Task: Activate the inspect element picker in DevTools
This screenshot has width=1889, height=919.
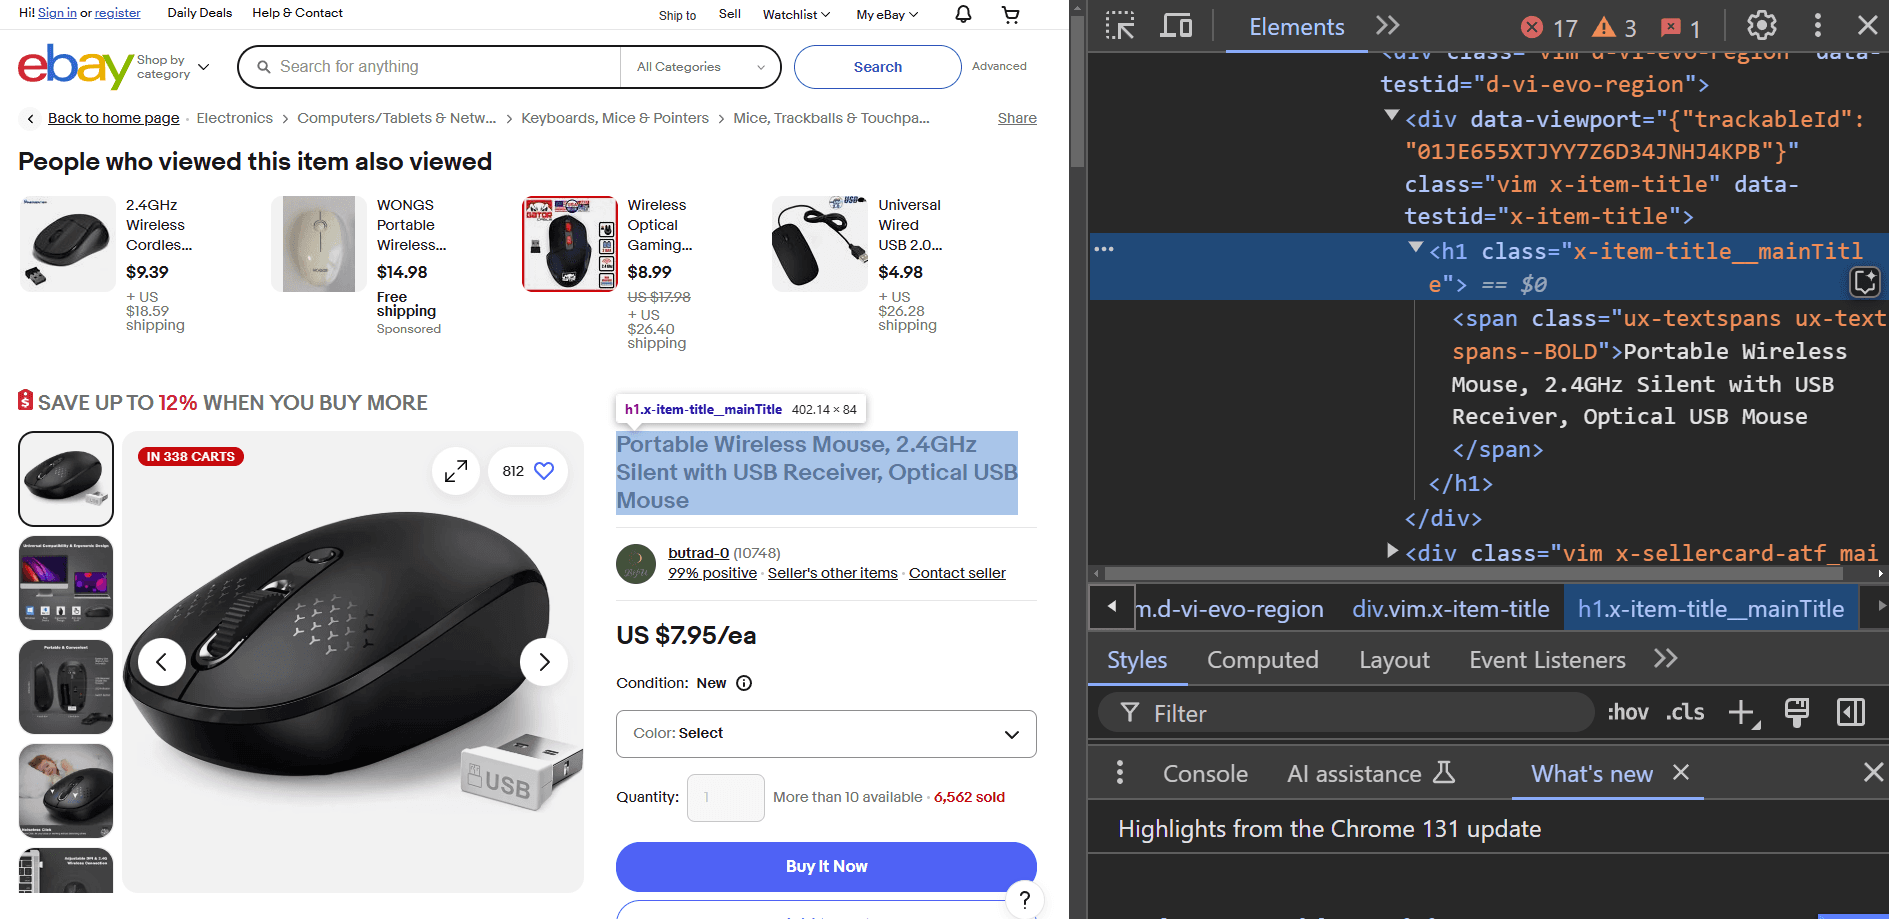Action: pos(1120,26)
